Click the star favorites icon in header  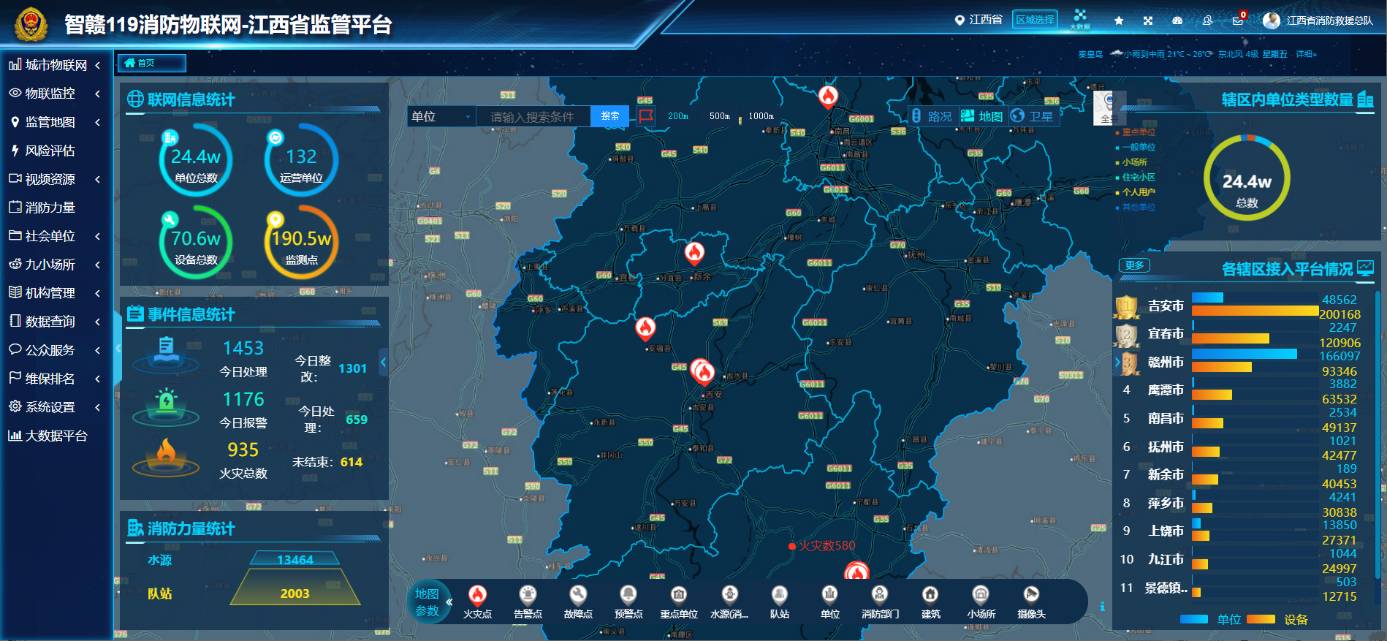pos(1119,21)
